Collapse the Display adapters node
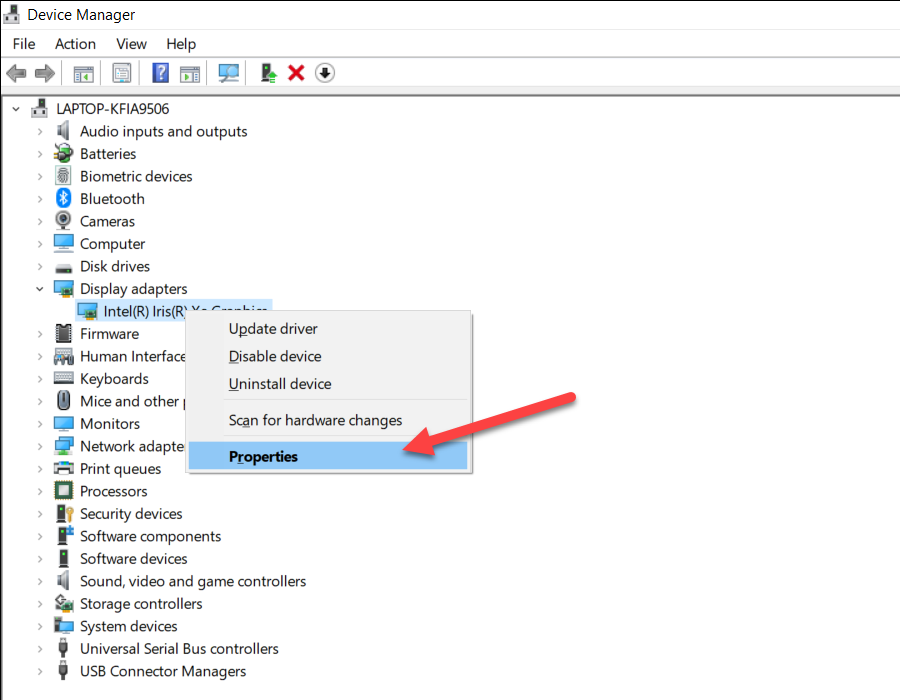Image resolution: width=900 pixels, height=700 pixels. (40, 289)
